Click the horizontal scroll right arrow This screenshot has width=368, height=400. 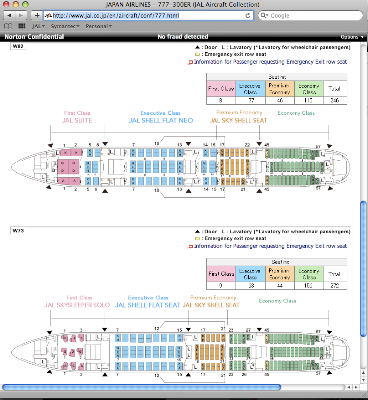[356, 387]
